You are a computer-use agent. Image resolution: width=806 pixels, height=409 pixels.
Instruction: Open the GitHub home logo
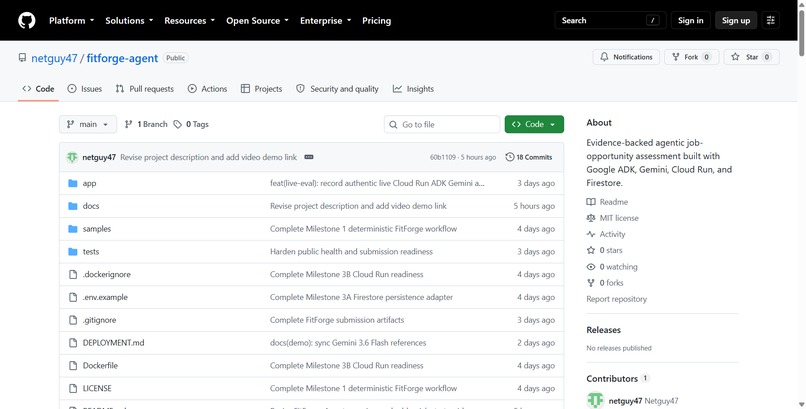[27, 21]
